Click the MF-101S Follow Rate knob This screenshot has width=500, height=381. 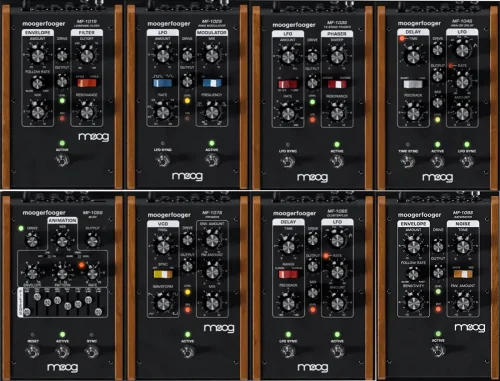coord(38,83)
